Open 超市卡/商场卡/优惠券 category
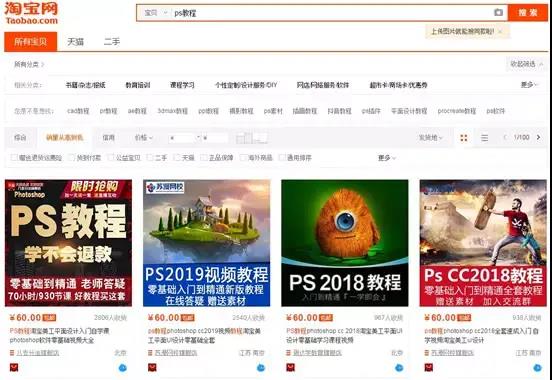 (399, 85)
